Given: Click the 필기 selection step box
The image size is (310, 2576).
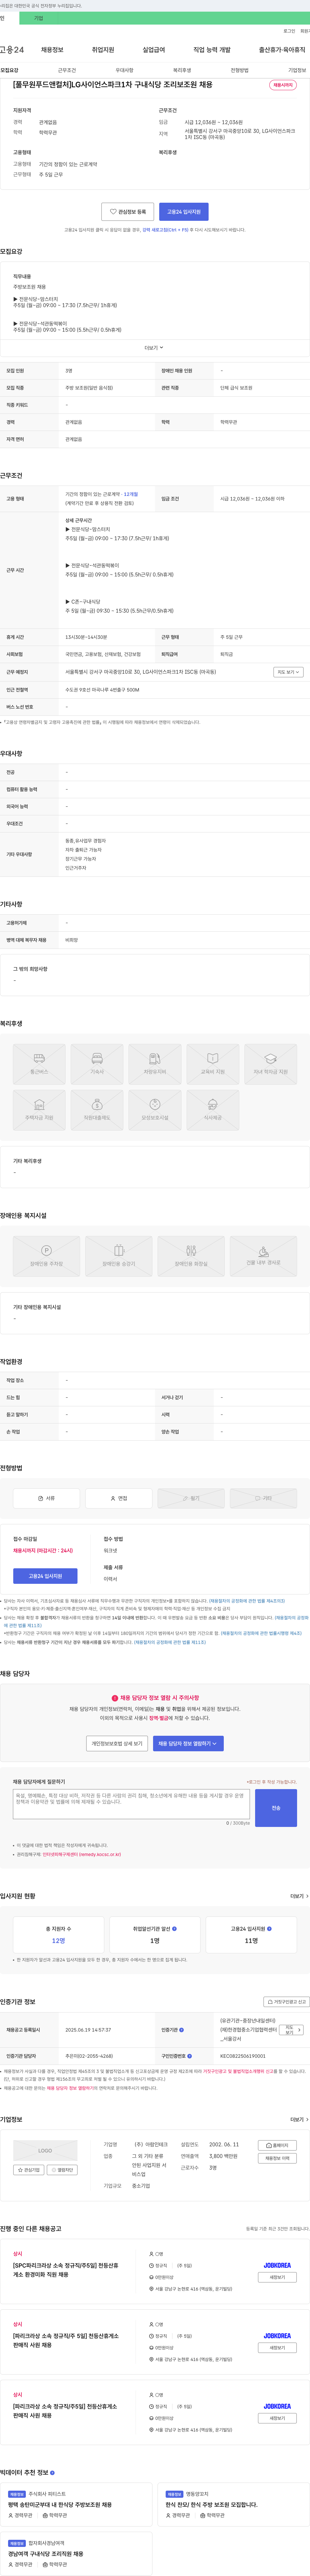Looking at the screenshot, I should [191, 1498].
